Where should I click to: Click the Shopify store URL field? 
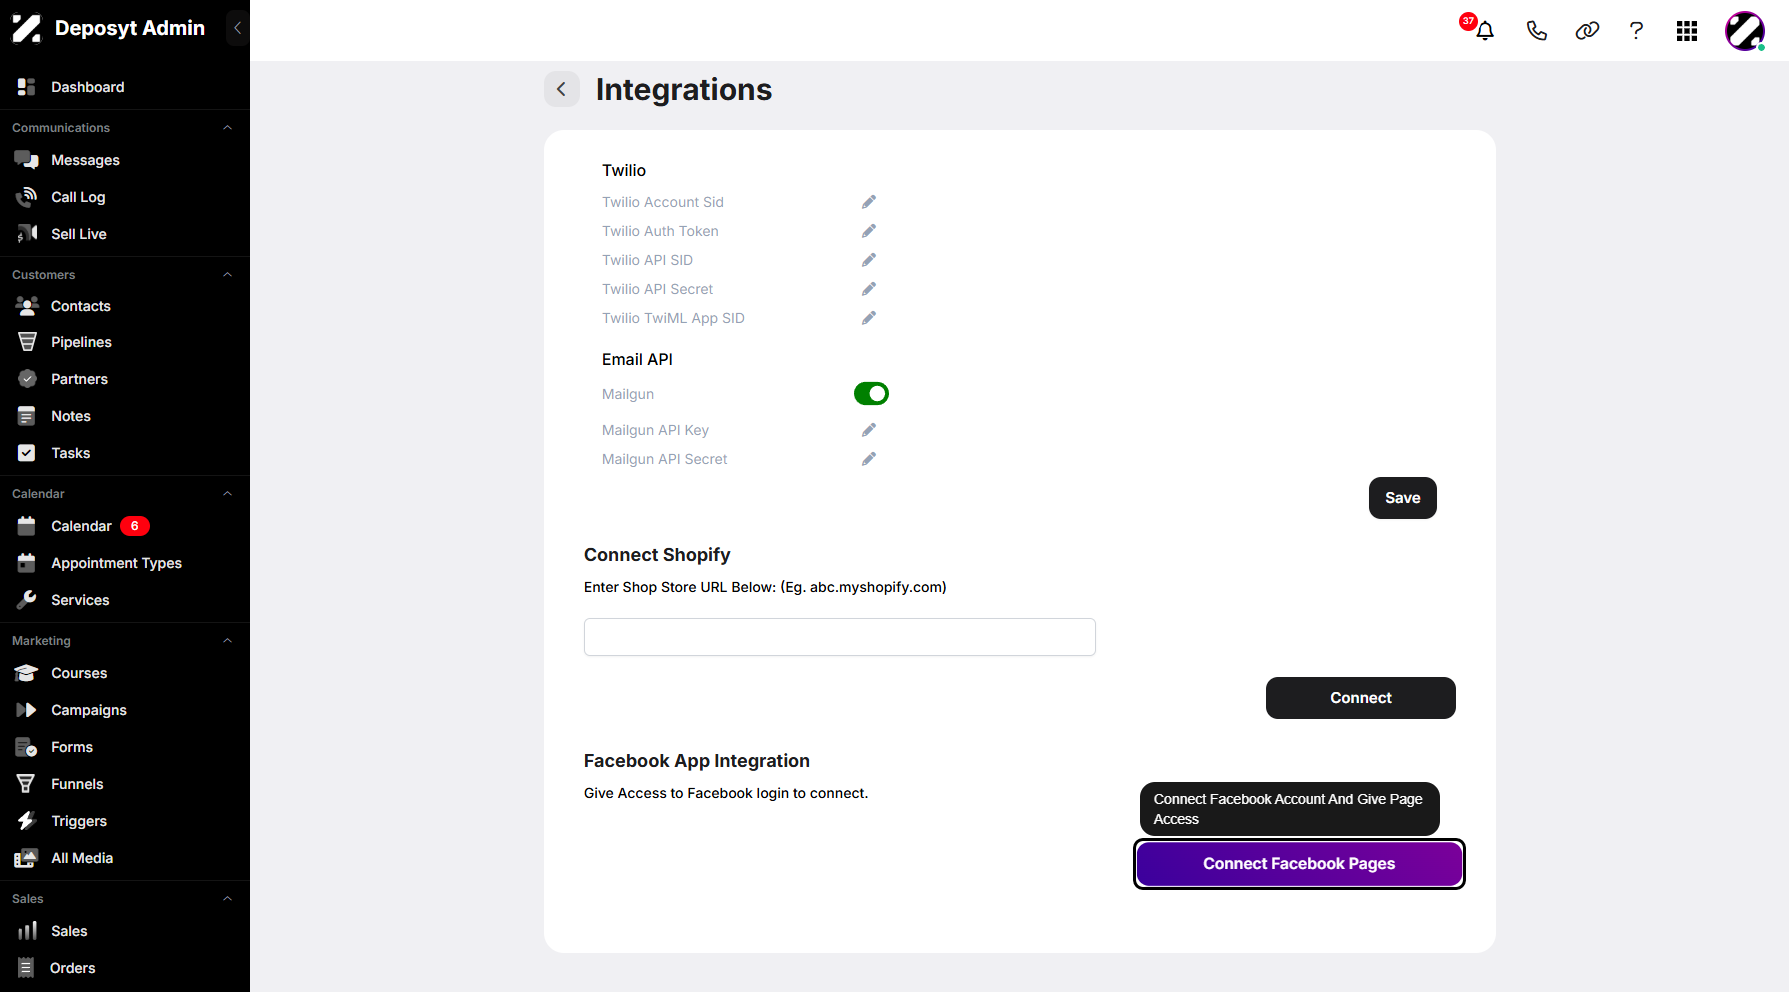pyautogui.click(x=840, y=637)
